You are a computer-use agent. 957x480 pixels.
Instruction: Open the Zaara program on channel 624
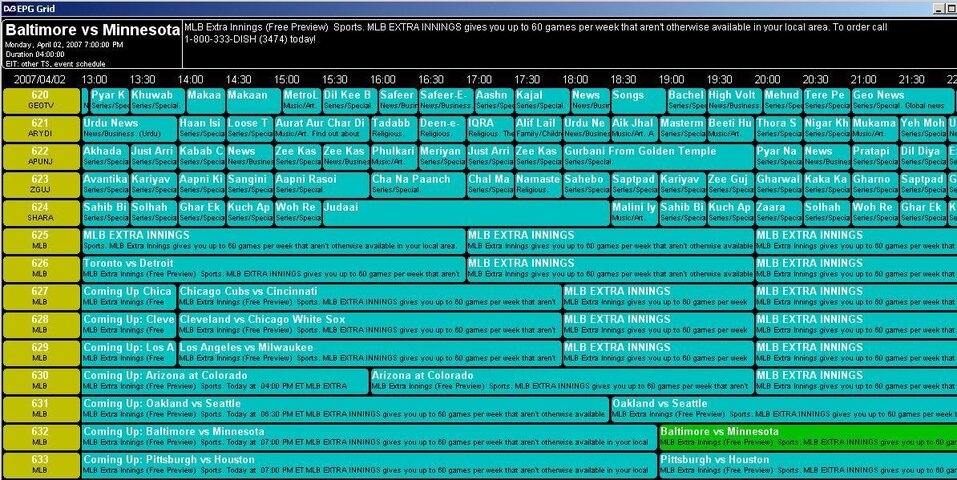tap(779, 213)
